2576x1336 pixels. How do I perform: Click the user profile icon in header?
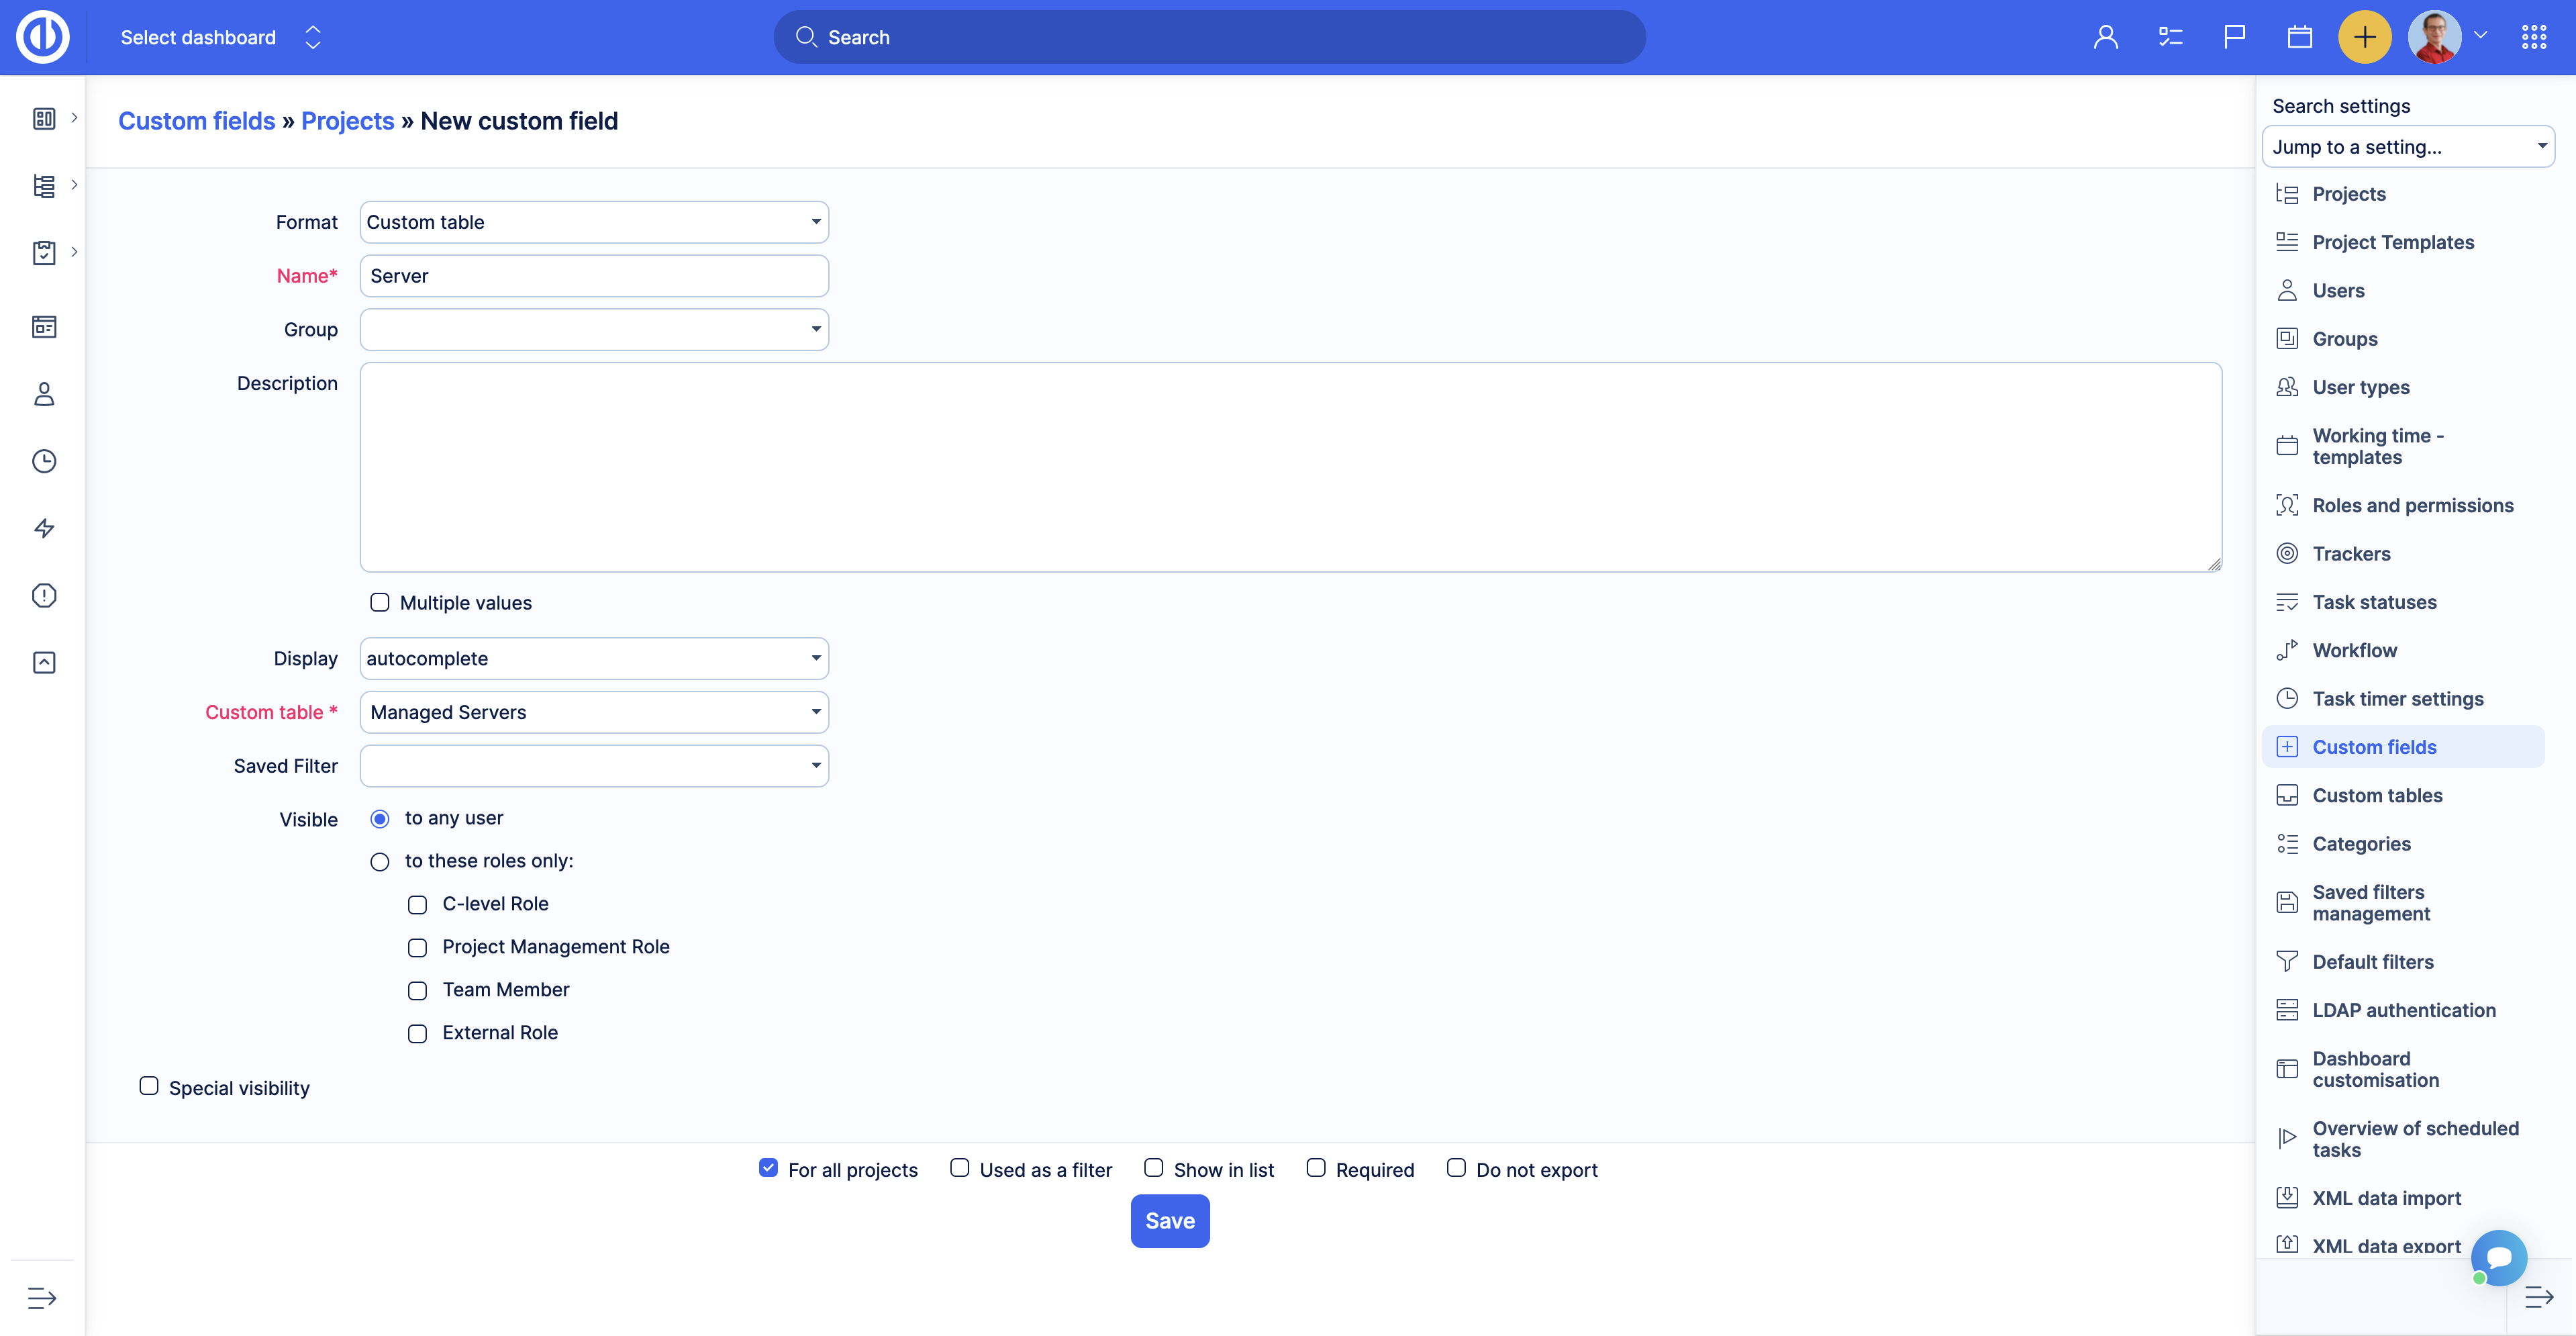pyautogui.click(x=2105, y=38)
